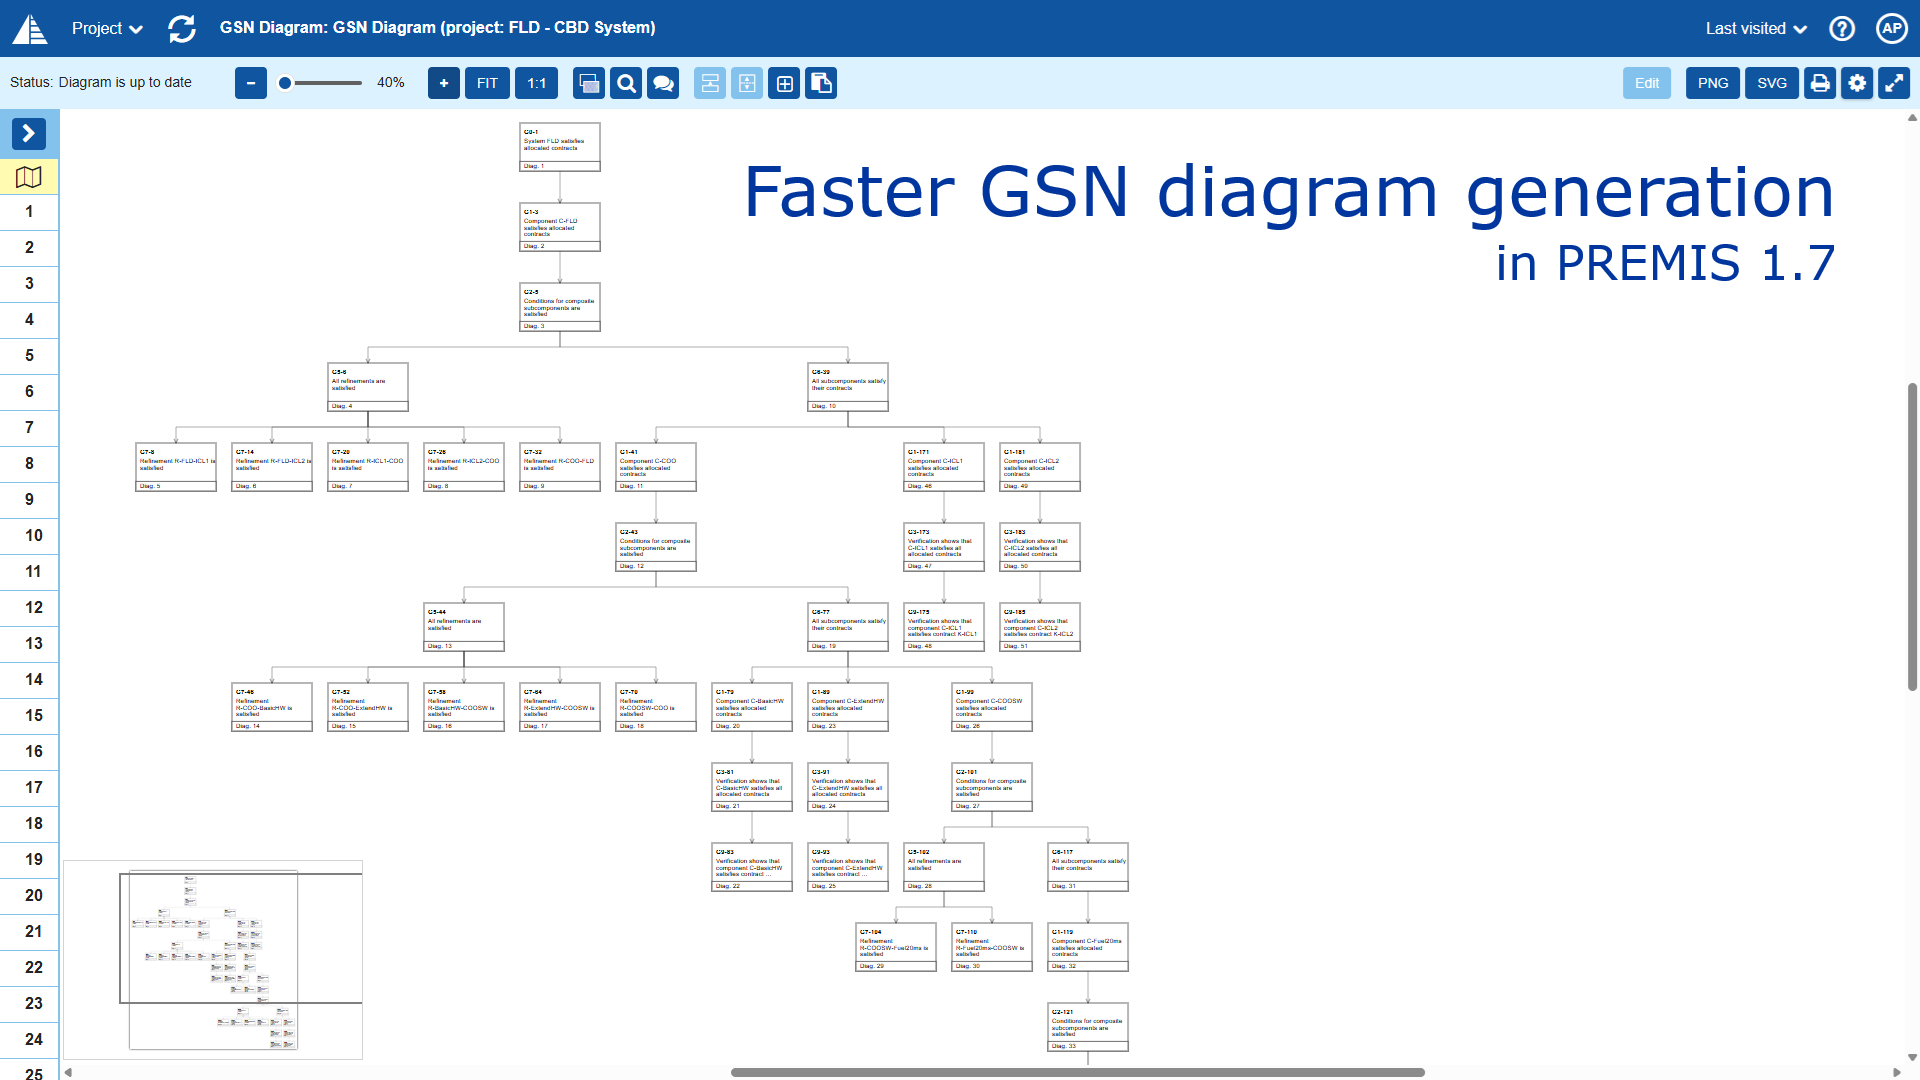The image size is (1920, 1080).
Task: Toggle the overview minimap icon
Action: [589, 83]
